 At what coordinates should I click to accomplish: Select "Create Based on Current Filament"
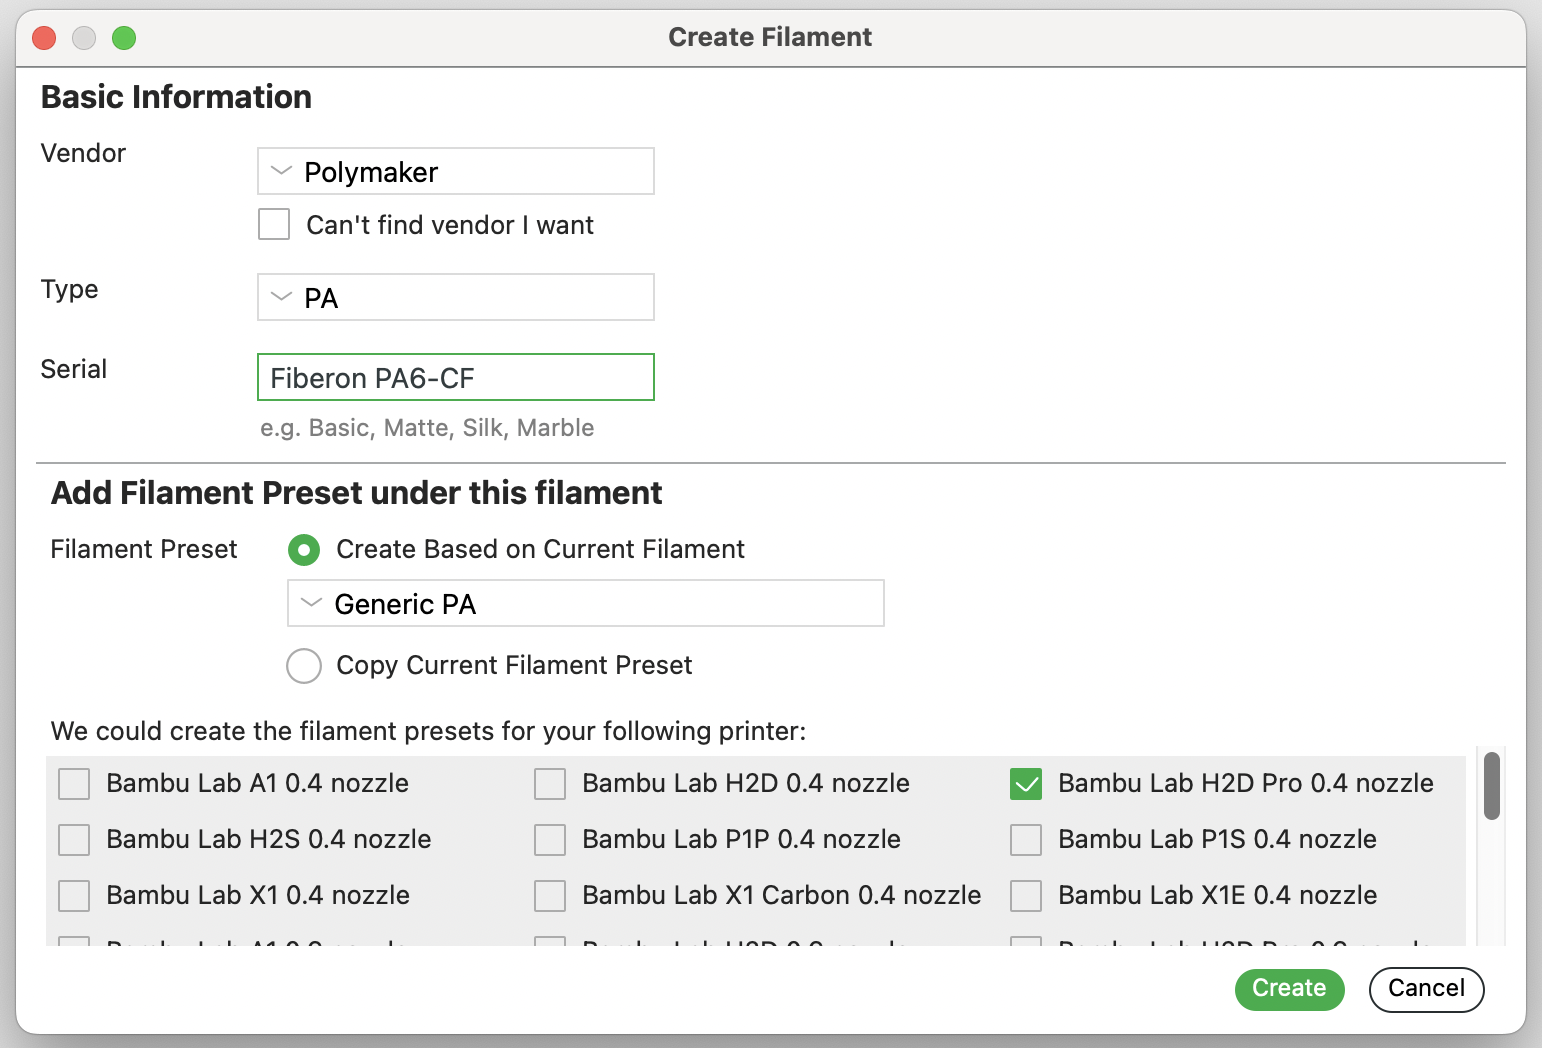[303, 550]
